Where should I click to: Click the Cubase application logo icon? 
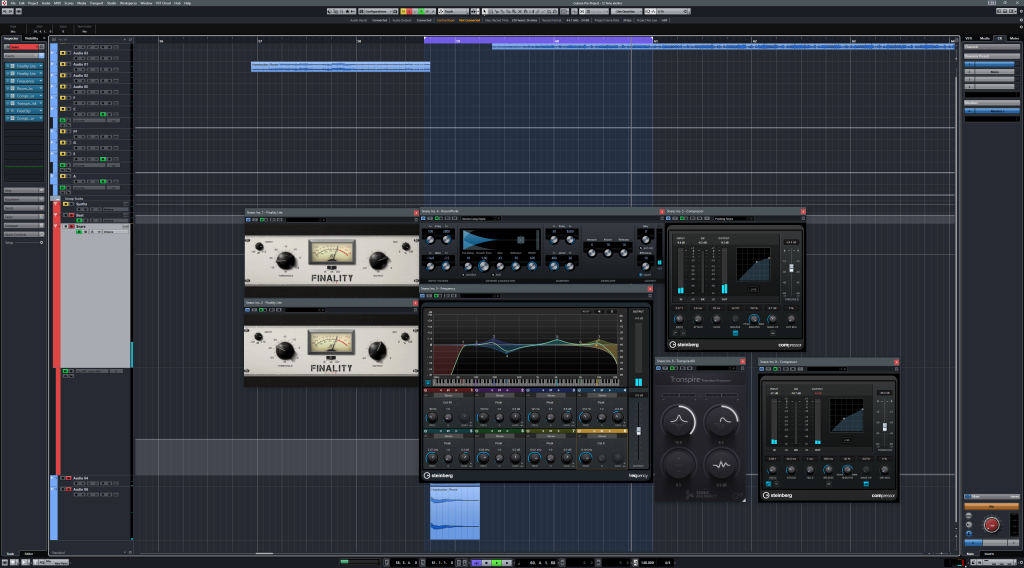tap(4, 3)
